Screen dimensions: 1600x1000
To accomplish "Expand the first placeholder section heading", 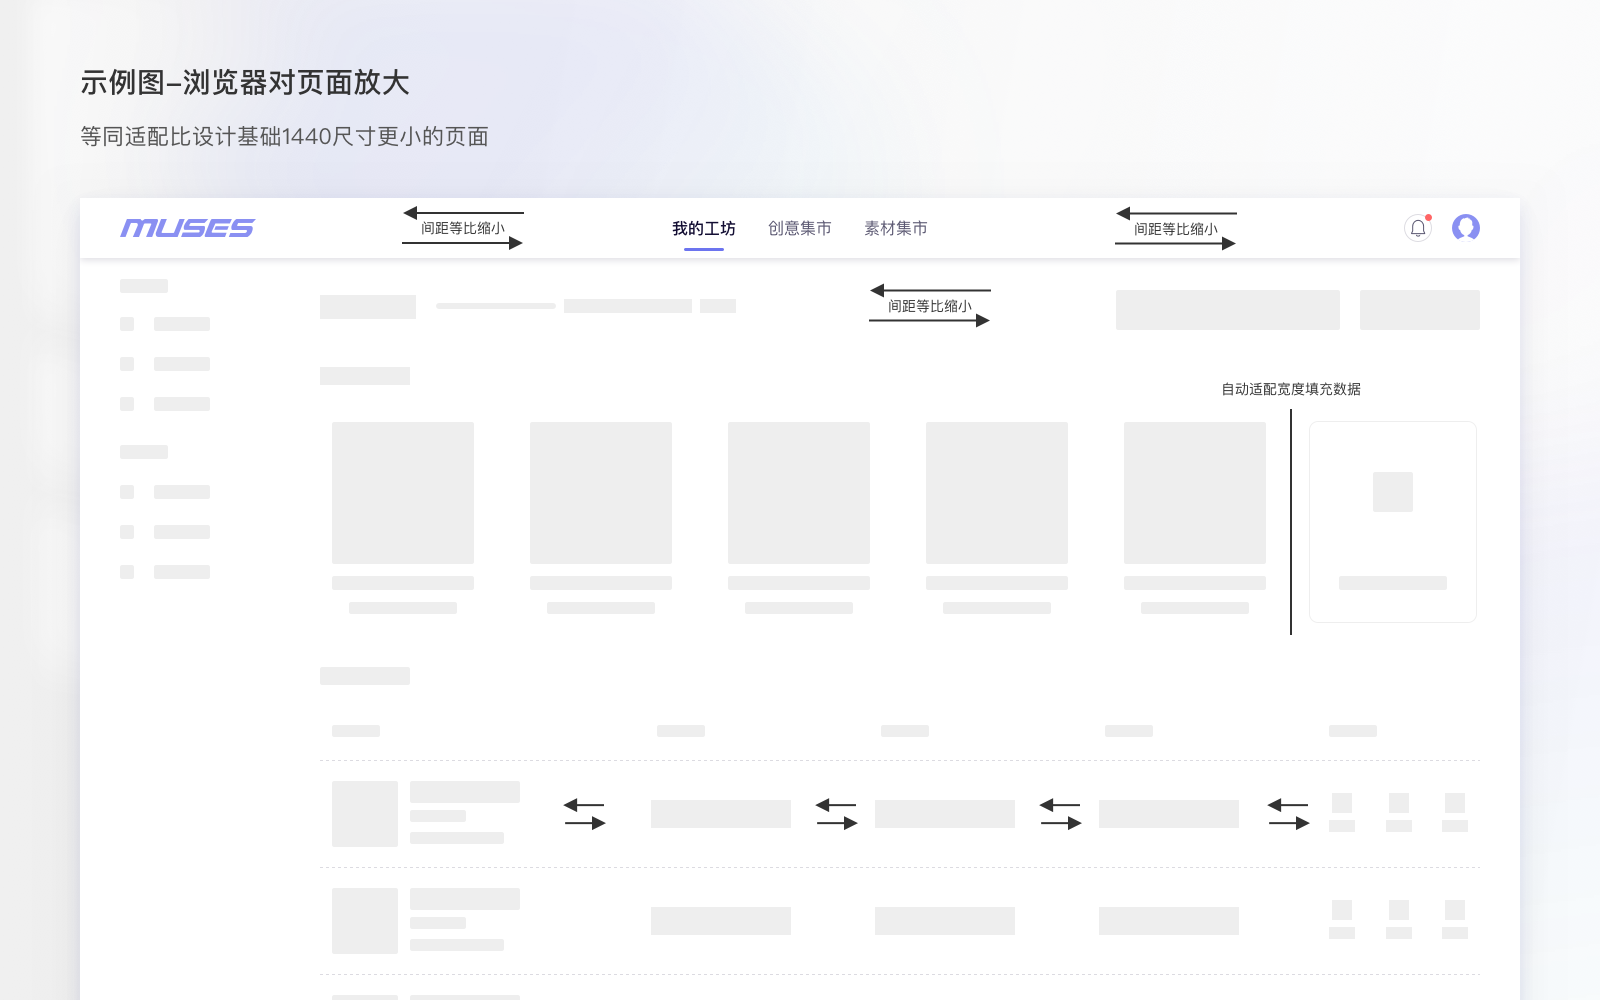I will click(x=365, y=375).
